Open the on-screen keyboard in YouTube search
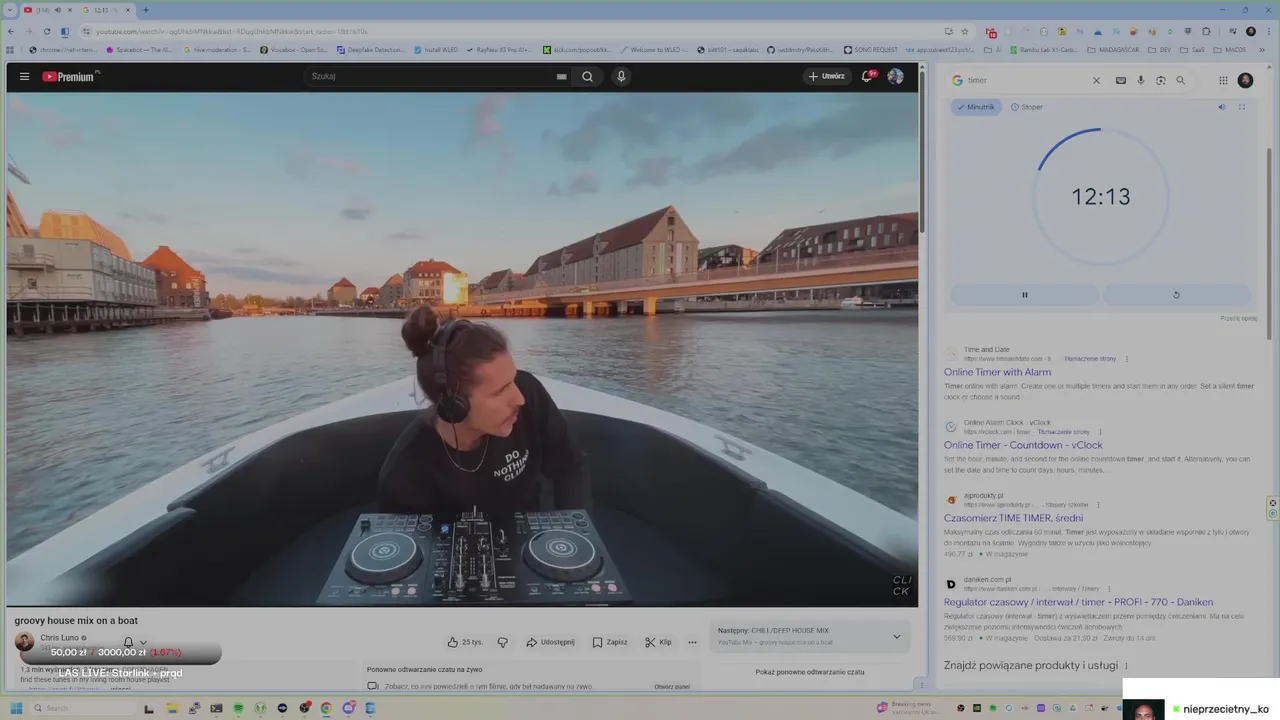 tap(561, 76)
